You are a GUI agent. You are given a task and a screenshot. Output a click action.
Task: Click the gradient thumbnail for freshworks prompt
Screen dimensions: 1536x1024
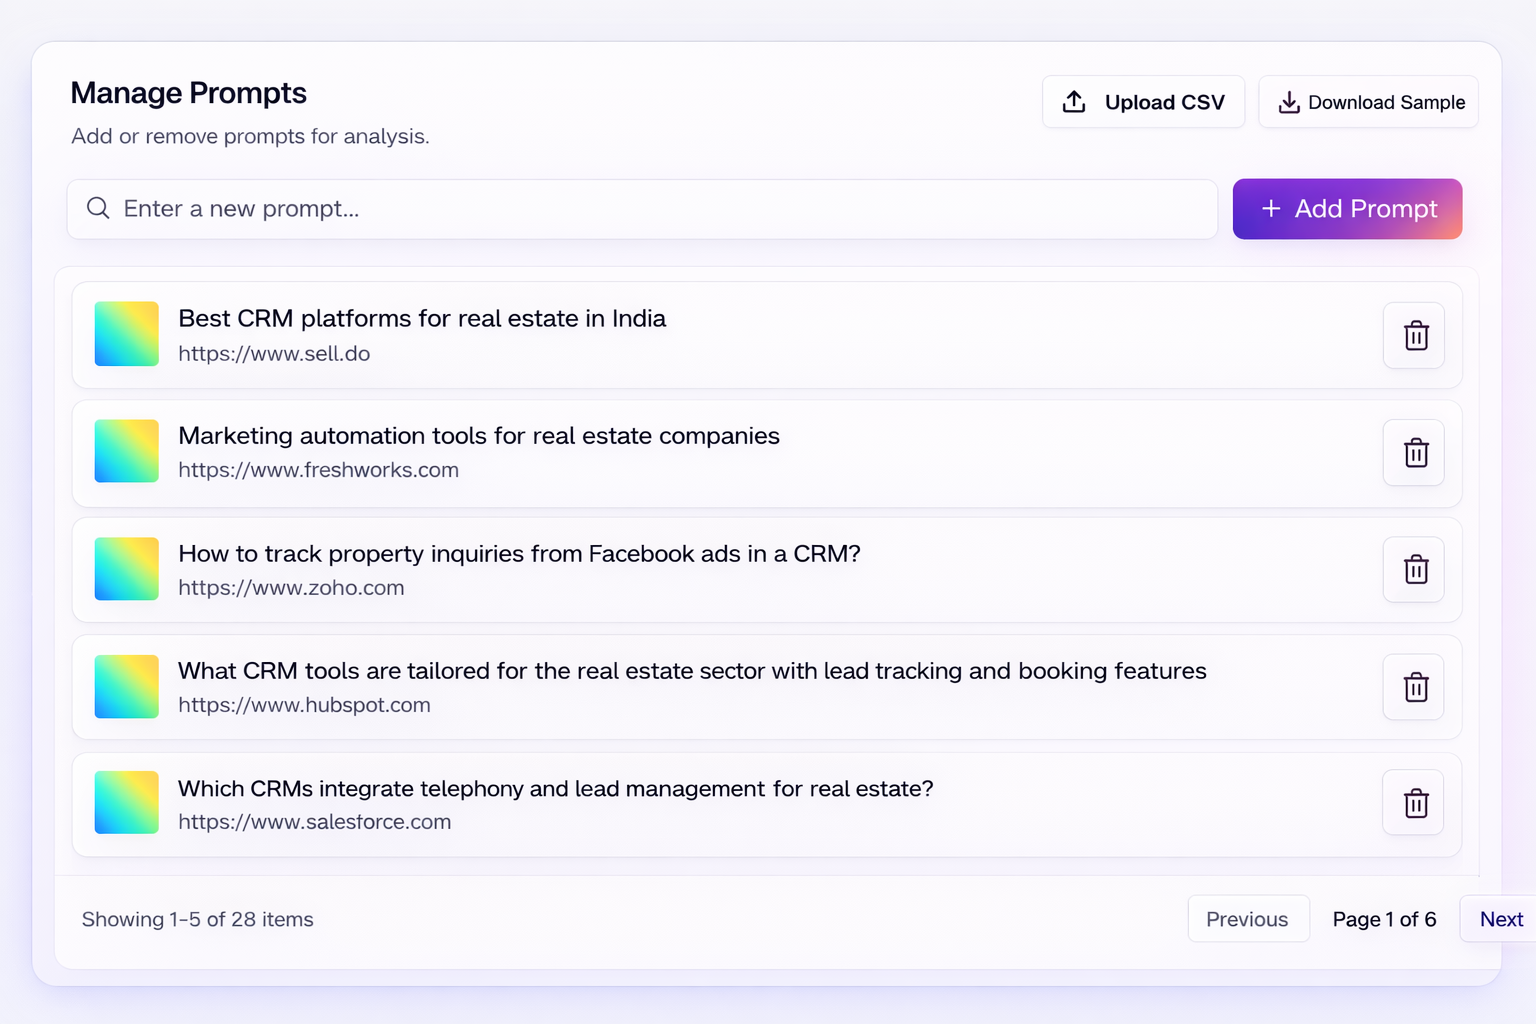coord(127,451)
